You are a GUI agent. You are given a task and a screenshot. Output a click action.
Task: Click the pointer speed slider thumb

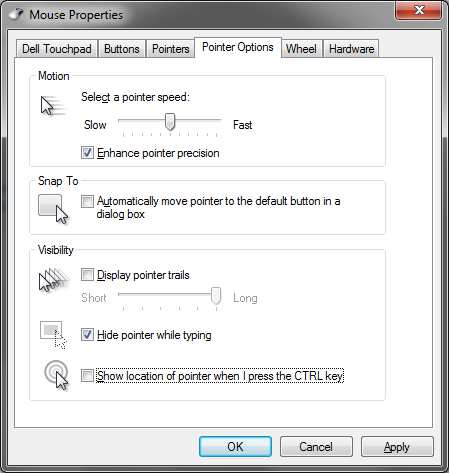click(x=170, y=122)
